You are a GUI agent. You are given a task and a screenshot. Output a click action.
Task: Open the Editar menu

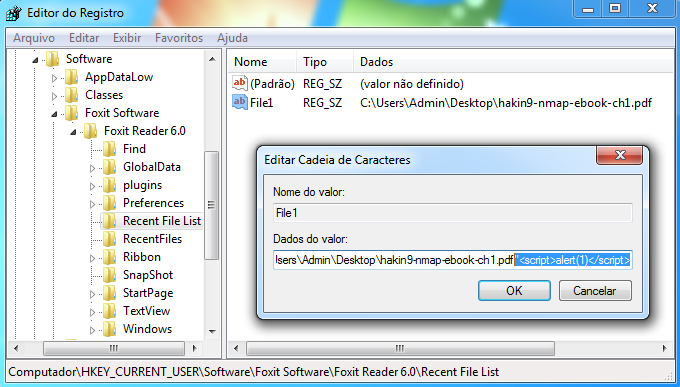84,38
